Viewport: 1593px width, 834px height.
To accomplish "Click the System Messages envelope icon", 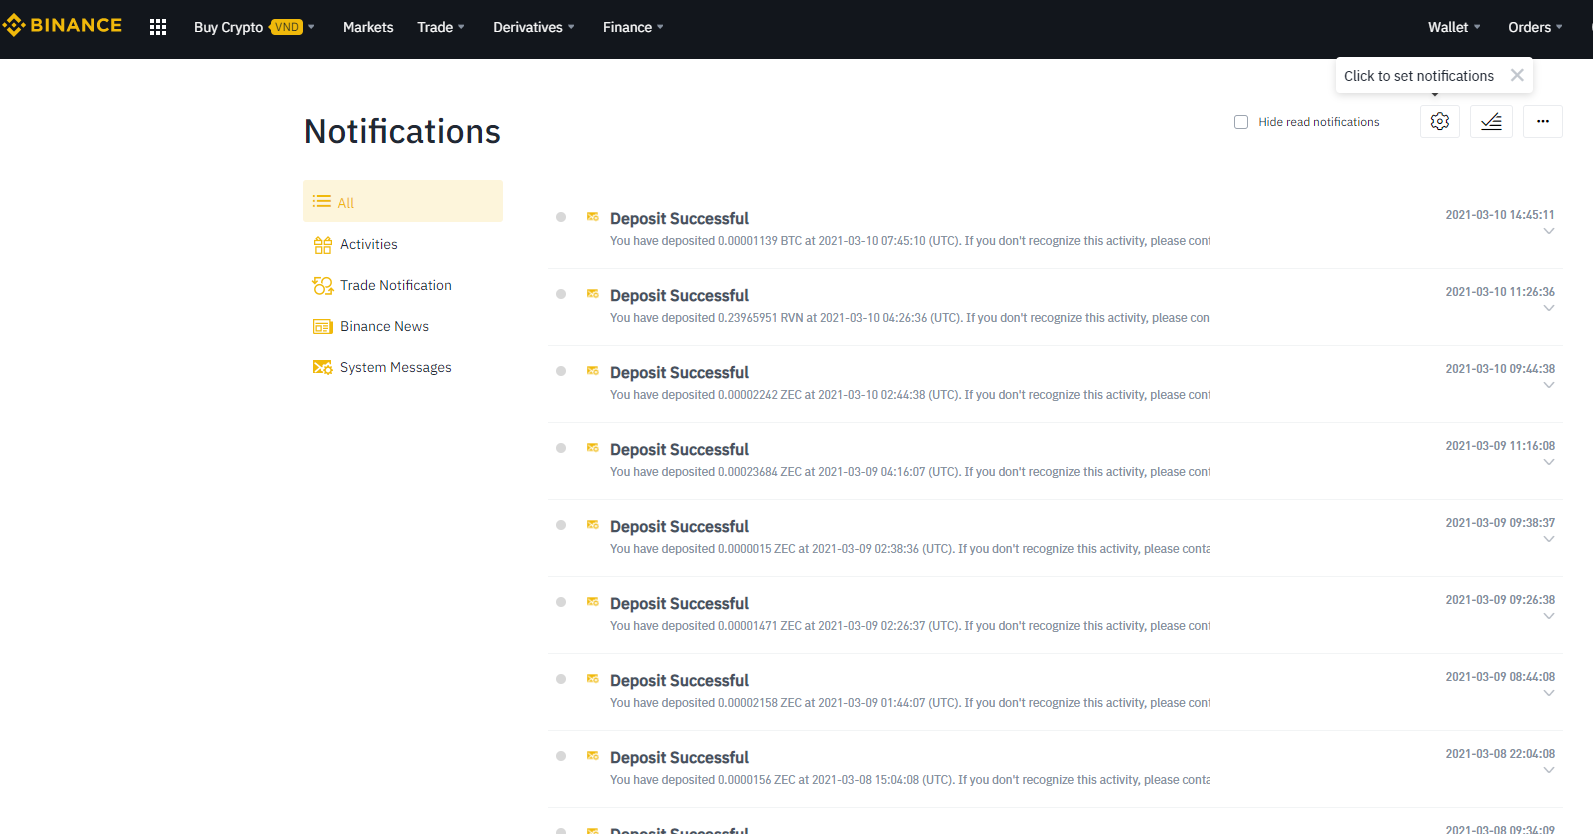I will tap(322, 368).
